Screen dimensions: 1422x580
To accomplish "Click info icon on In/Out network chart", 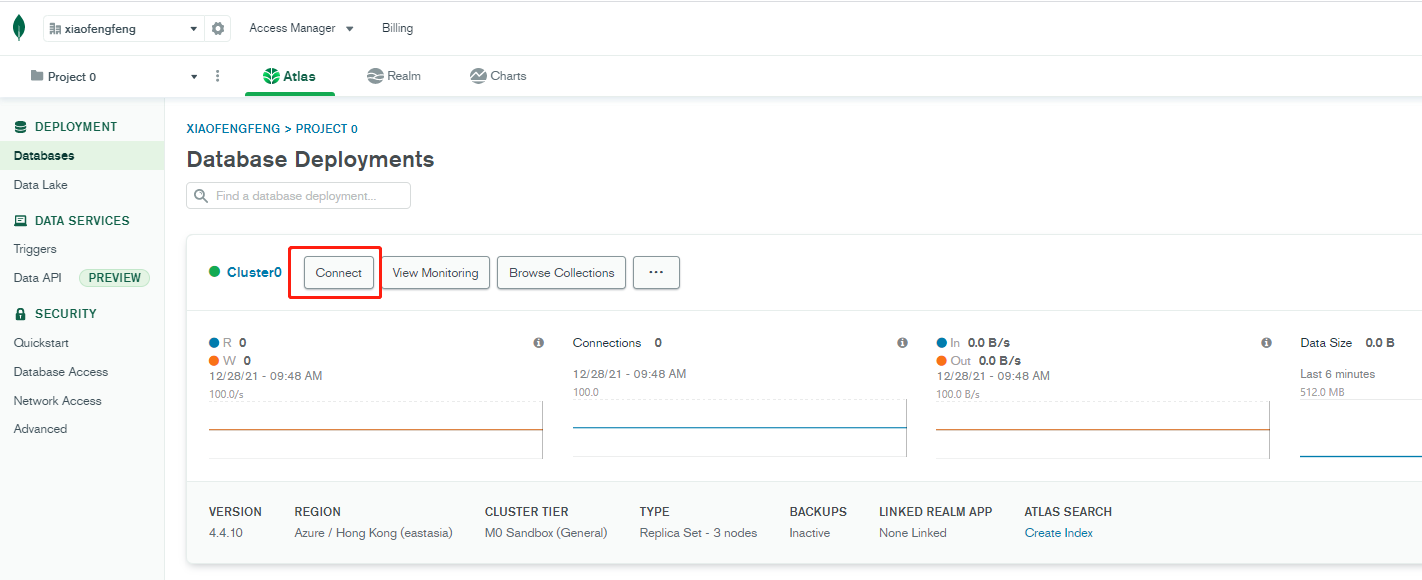I will 1267,343.
